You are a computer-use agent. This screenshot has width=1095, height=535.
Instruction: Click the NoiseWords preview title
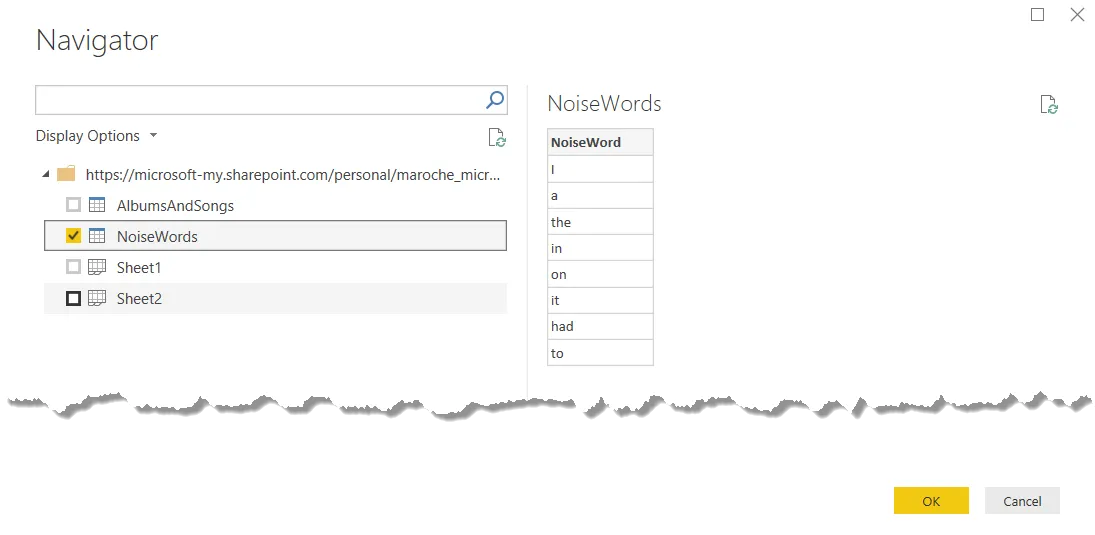[x=604, y=103]
